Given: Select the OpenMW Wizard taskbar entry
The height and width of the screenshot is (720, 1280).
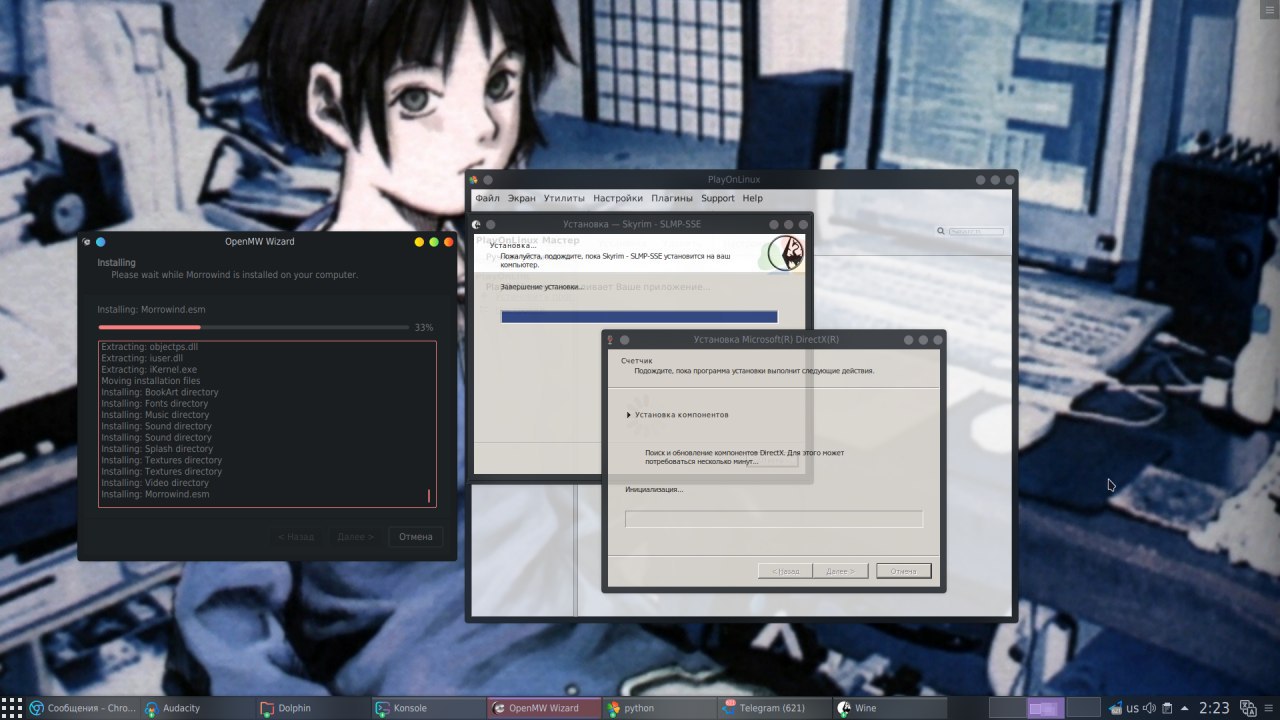Looking at the screenshot, I should coord(544,708).
